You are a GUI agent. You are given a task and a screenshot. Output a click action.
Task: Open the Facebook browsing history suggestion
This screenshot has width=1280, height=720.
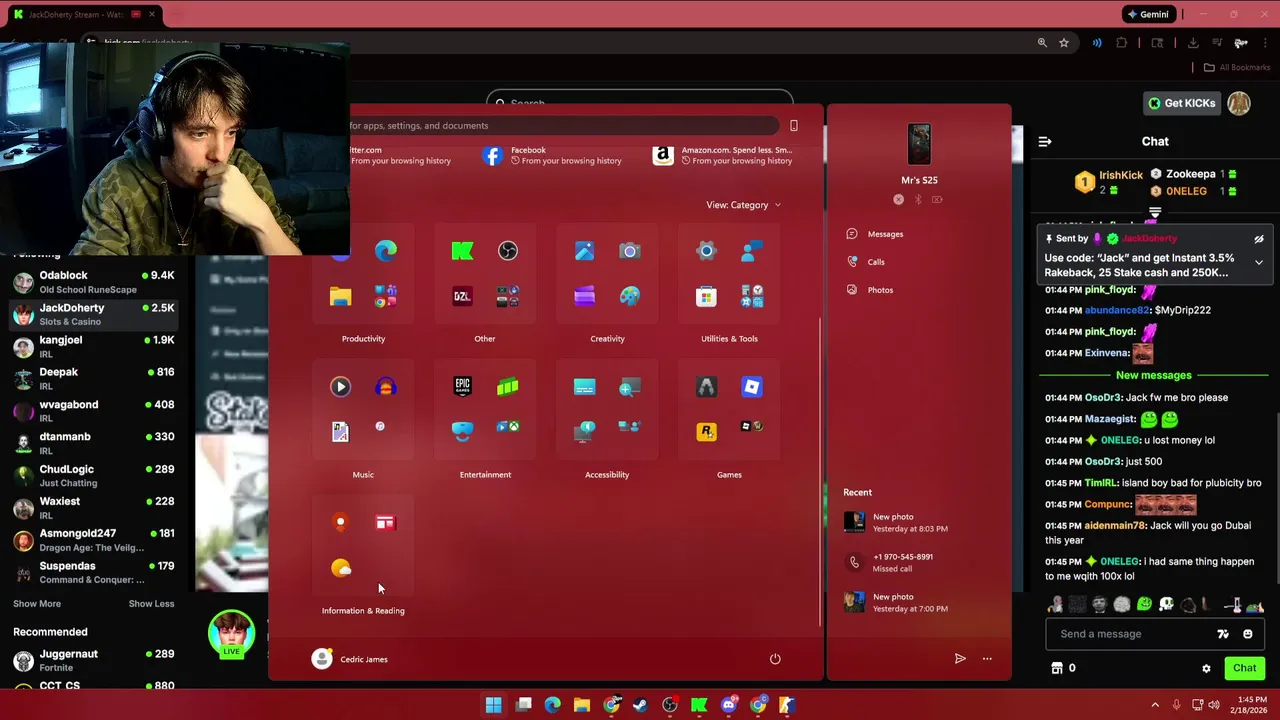pos(551,155)
